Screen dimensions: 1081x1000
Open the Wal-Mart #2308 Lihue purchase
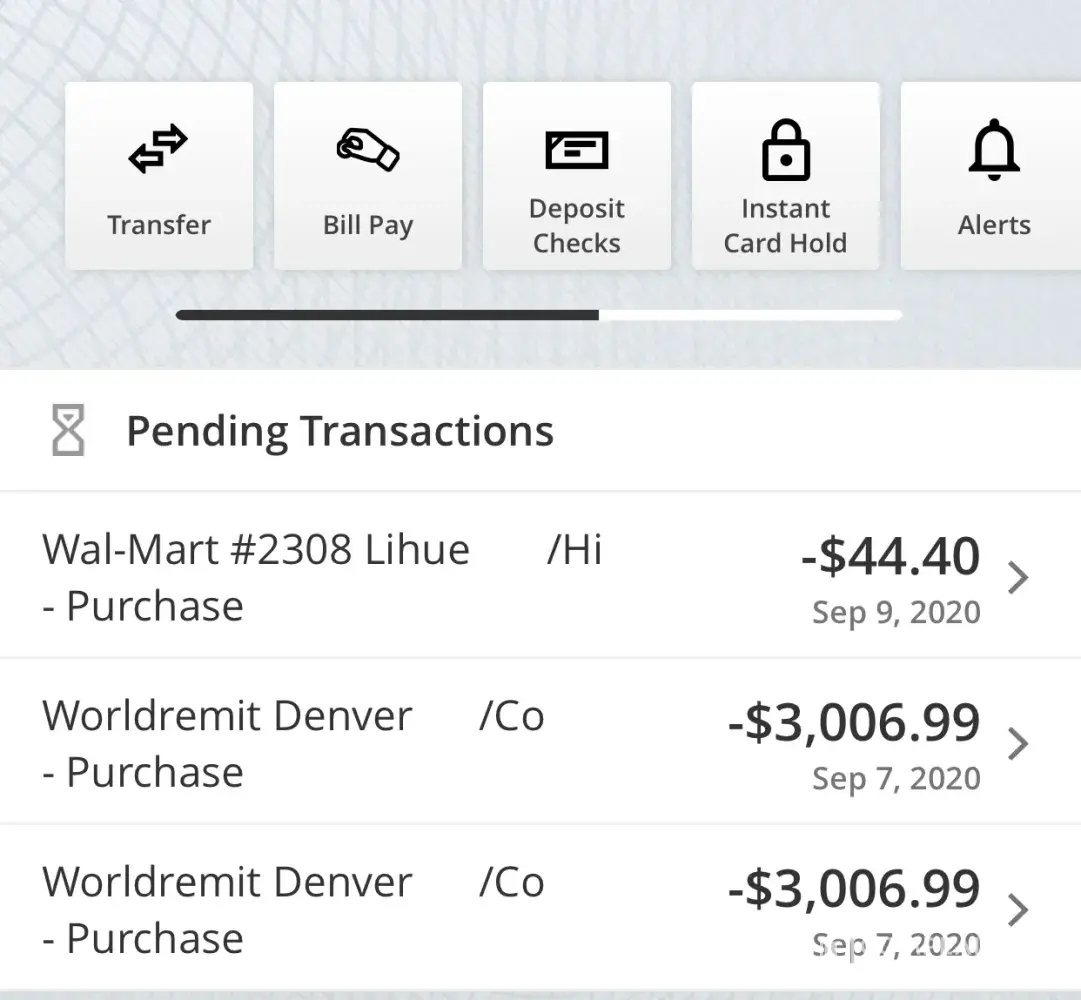point(256,550)
